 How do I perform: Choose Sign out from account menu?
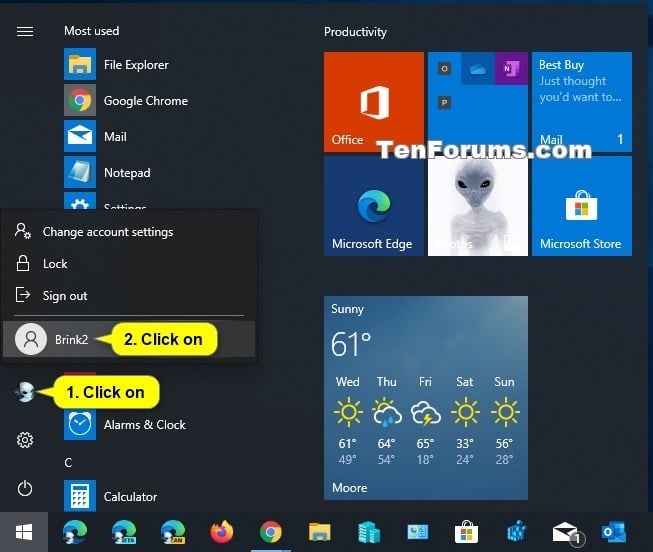pyautogui.click(x=130, y=295)
